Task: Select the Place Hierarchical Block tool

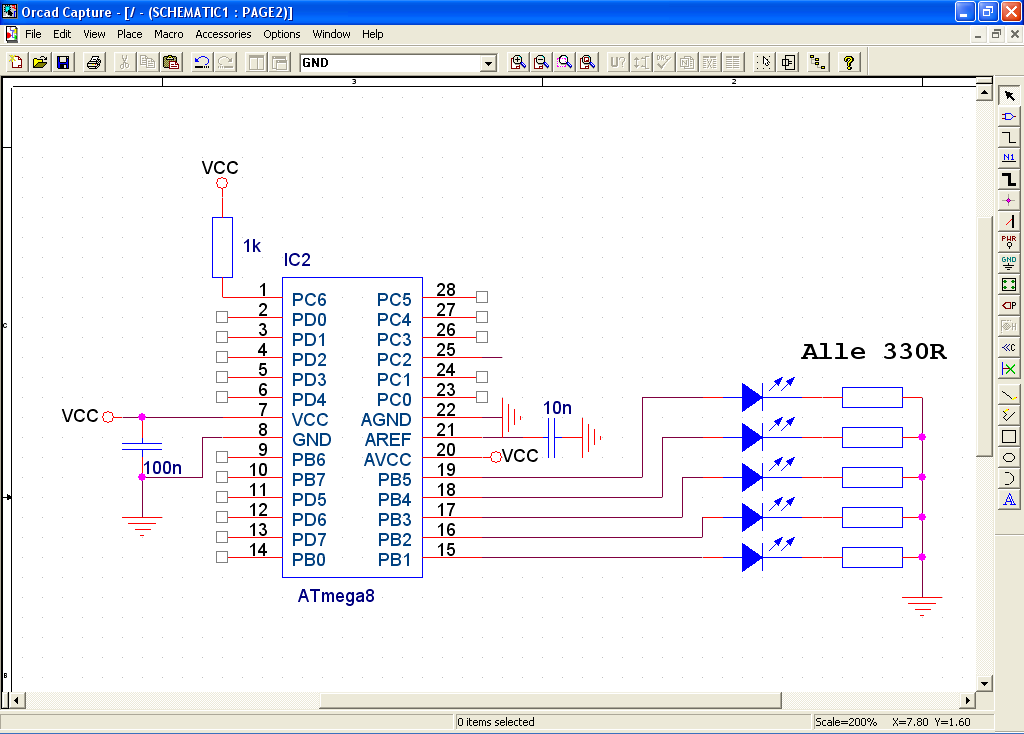Action: [1009, 284]
